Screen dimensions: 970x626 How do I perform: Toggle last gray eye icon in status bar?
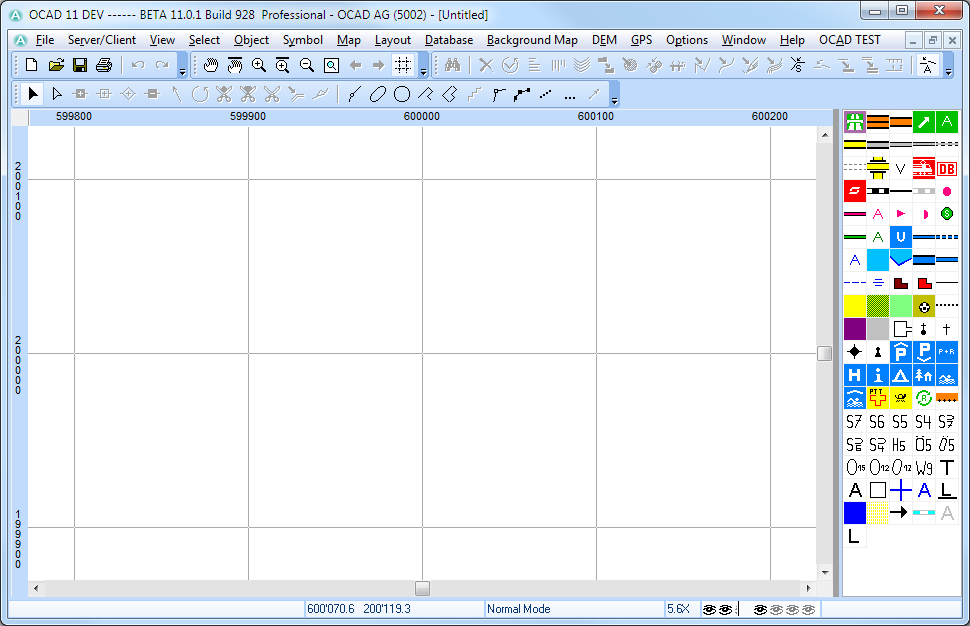[x=809, y=609]
